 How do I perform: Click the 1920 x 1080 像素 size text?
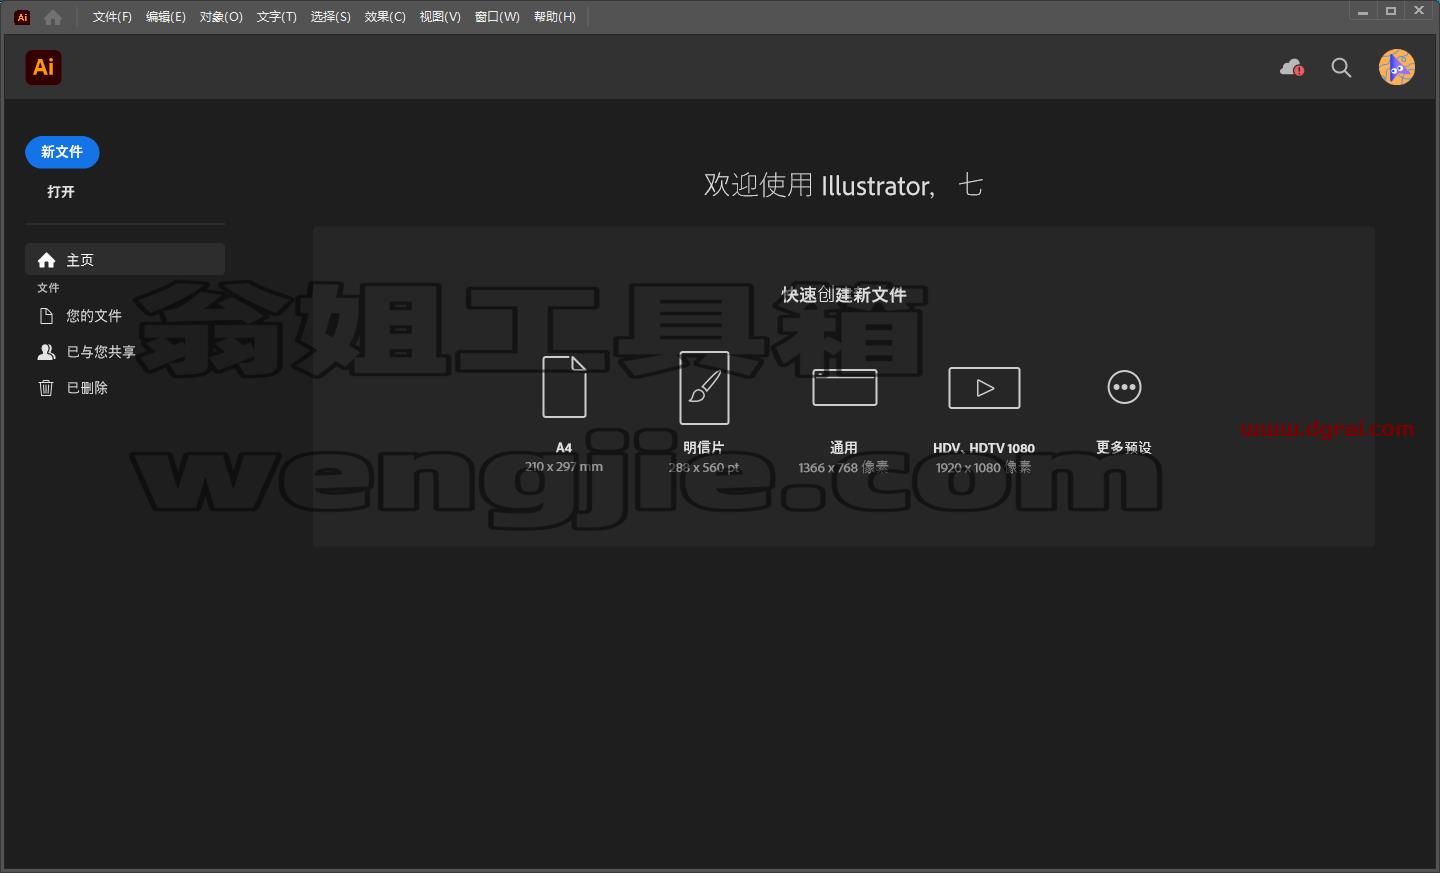tap(983, 467)
